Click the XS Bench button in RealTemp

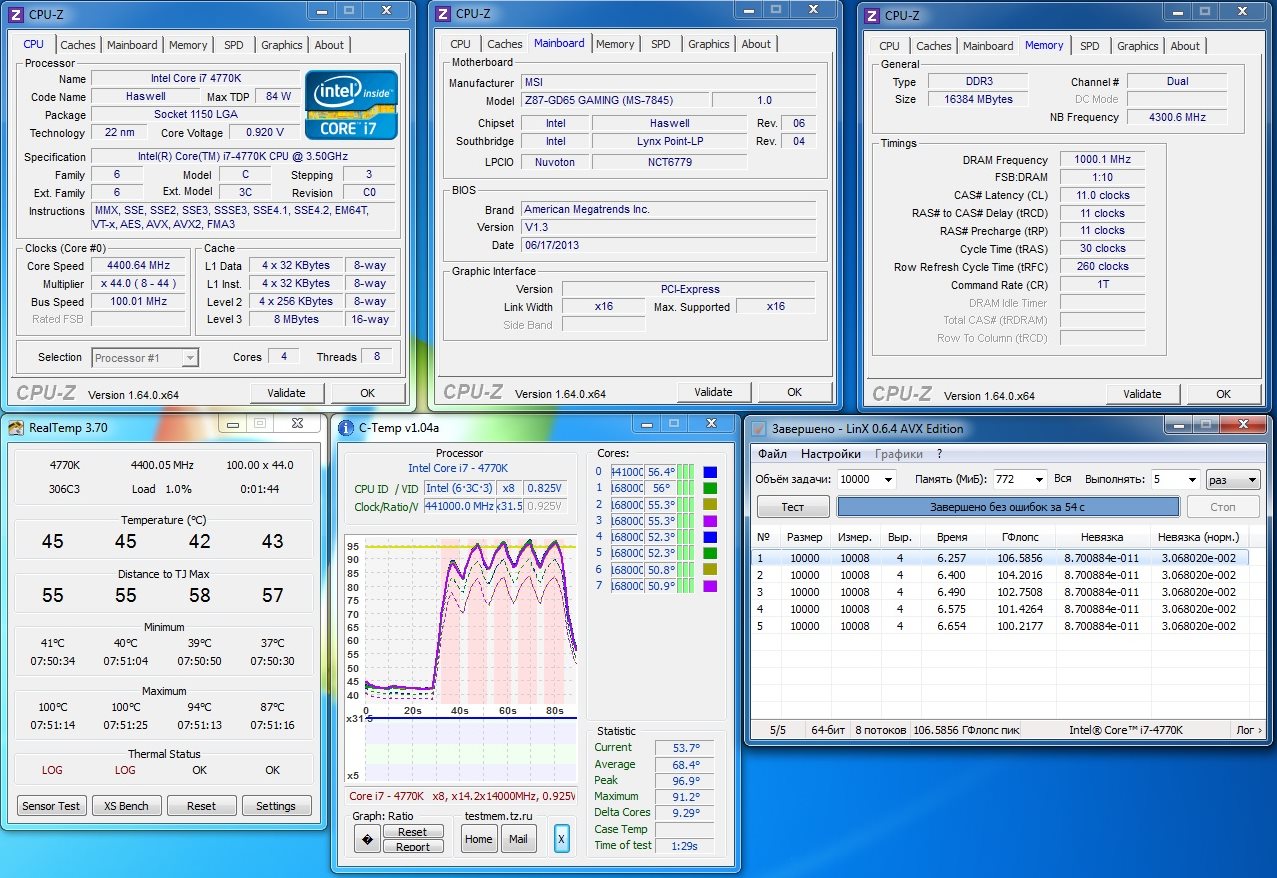[x=127, y=806]
